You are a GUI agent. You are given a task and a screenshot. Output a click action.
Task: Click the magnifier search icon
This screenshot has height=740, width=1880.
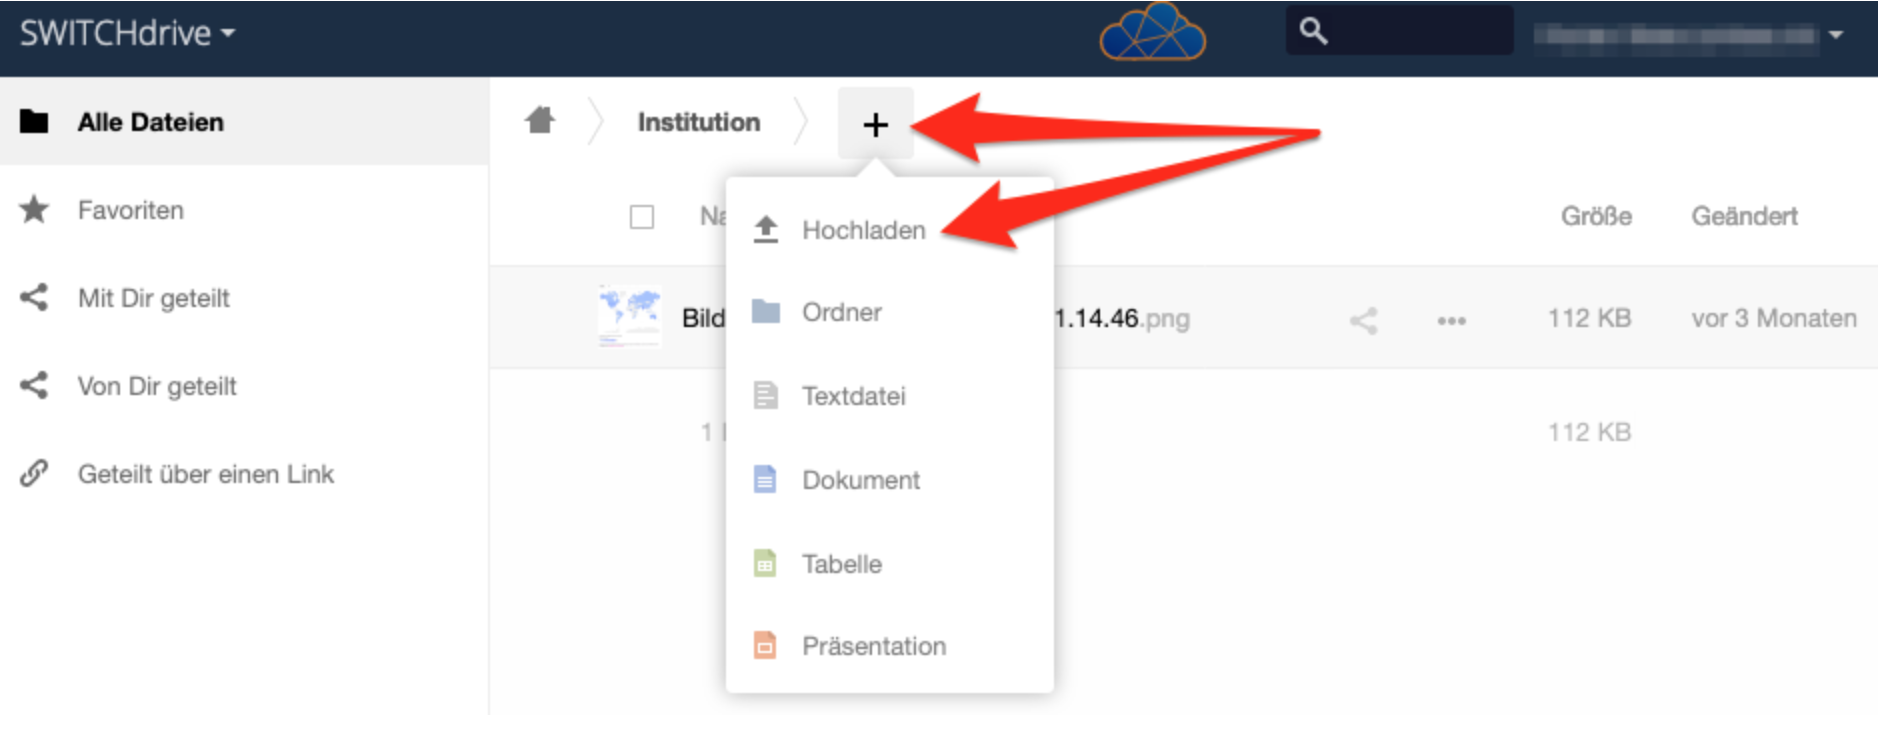(1314, 32)
